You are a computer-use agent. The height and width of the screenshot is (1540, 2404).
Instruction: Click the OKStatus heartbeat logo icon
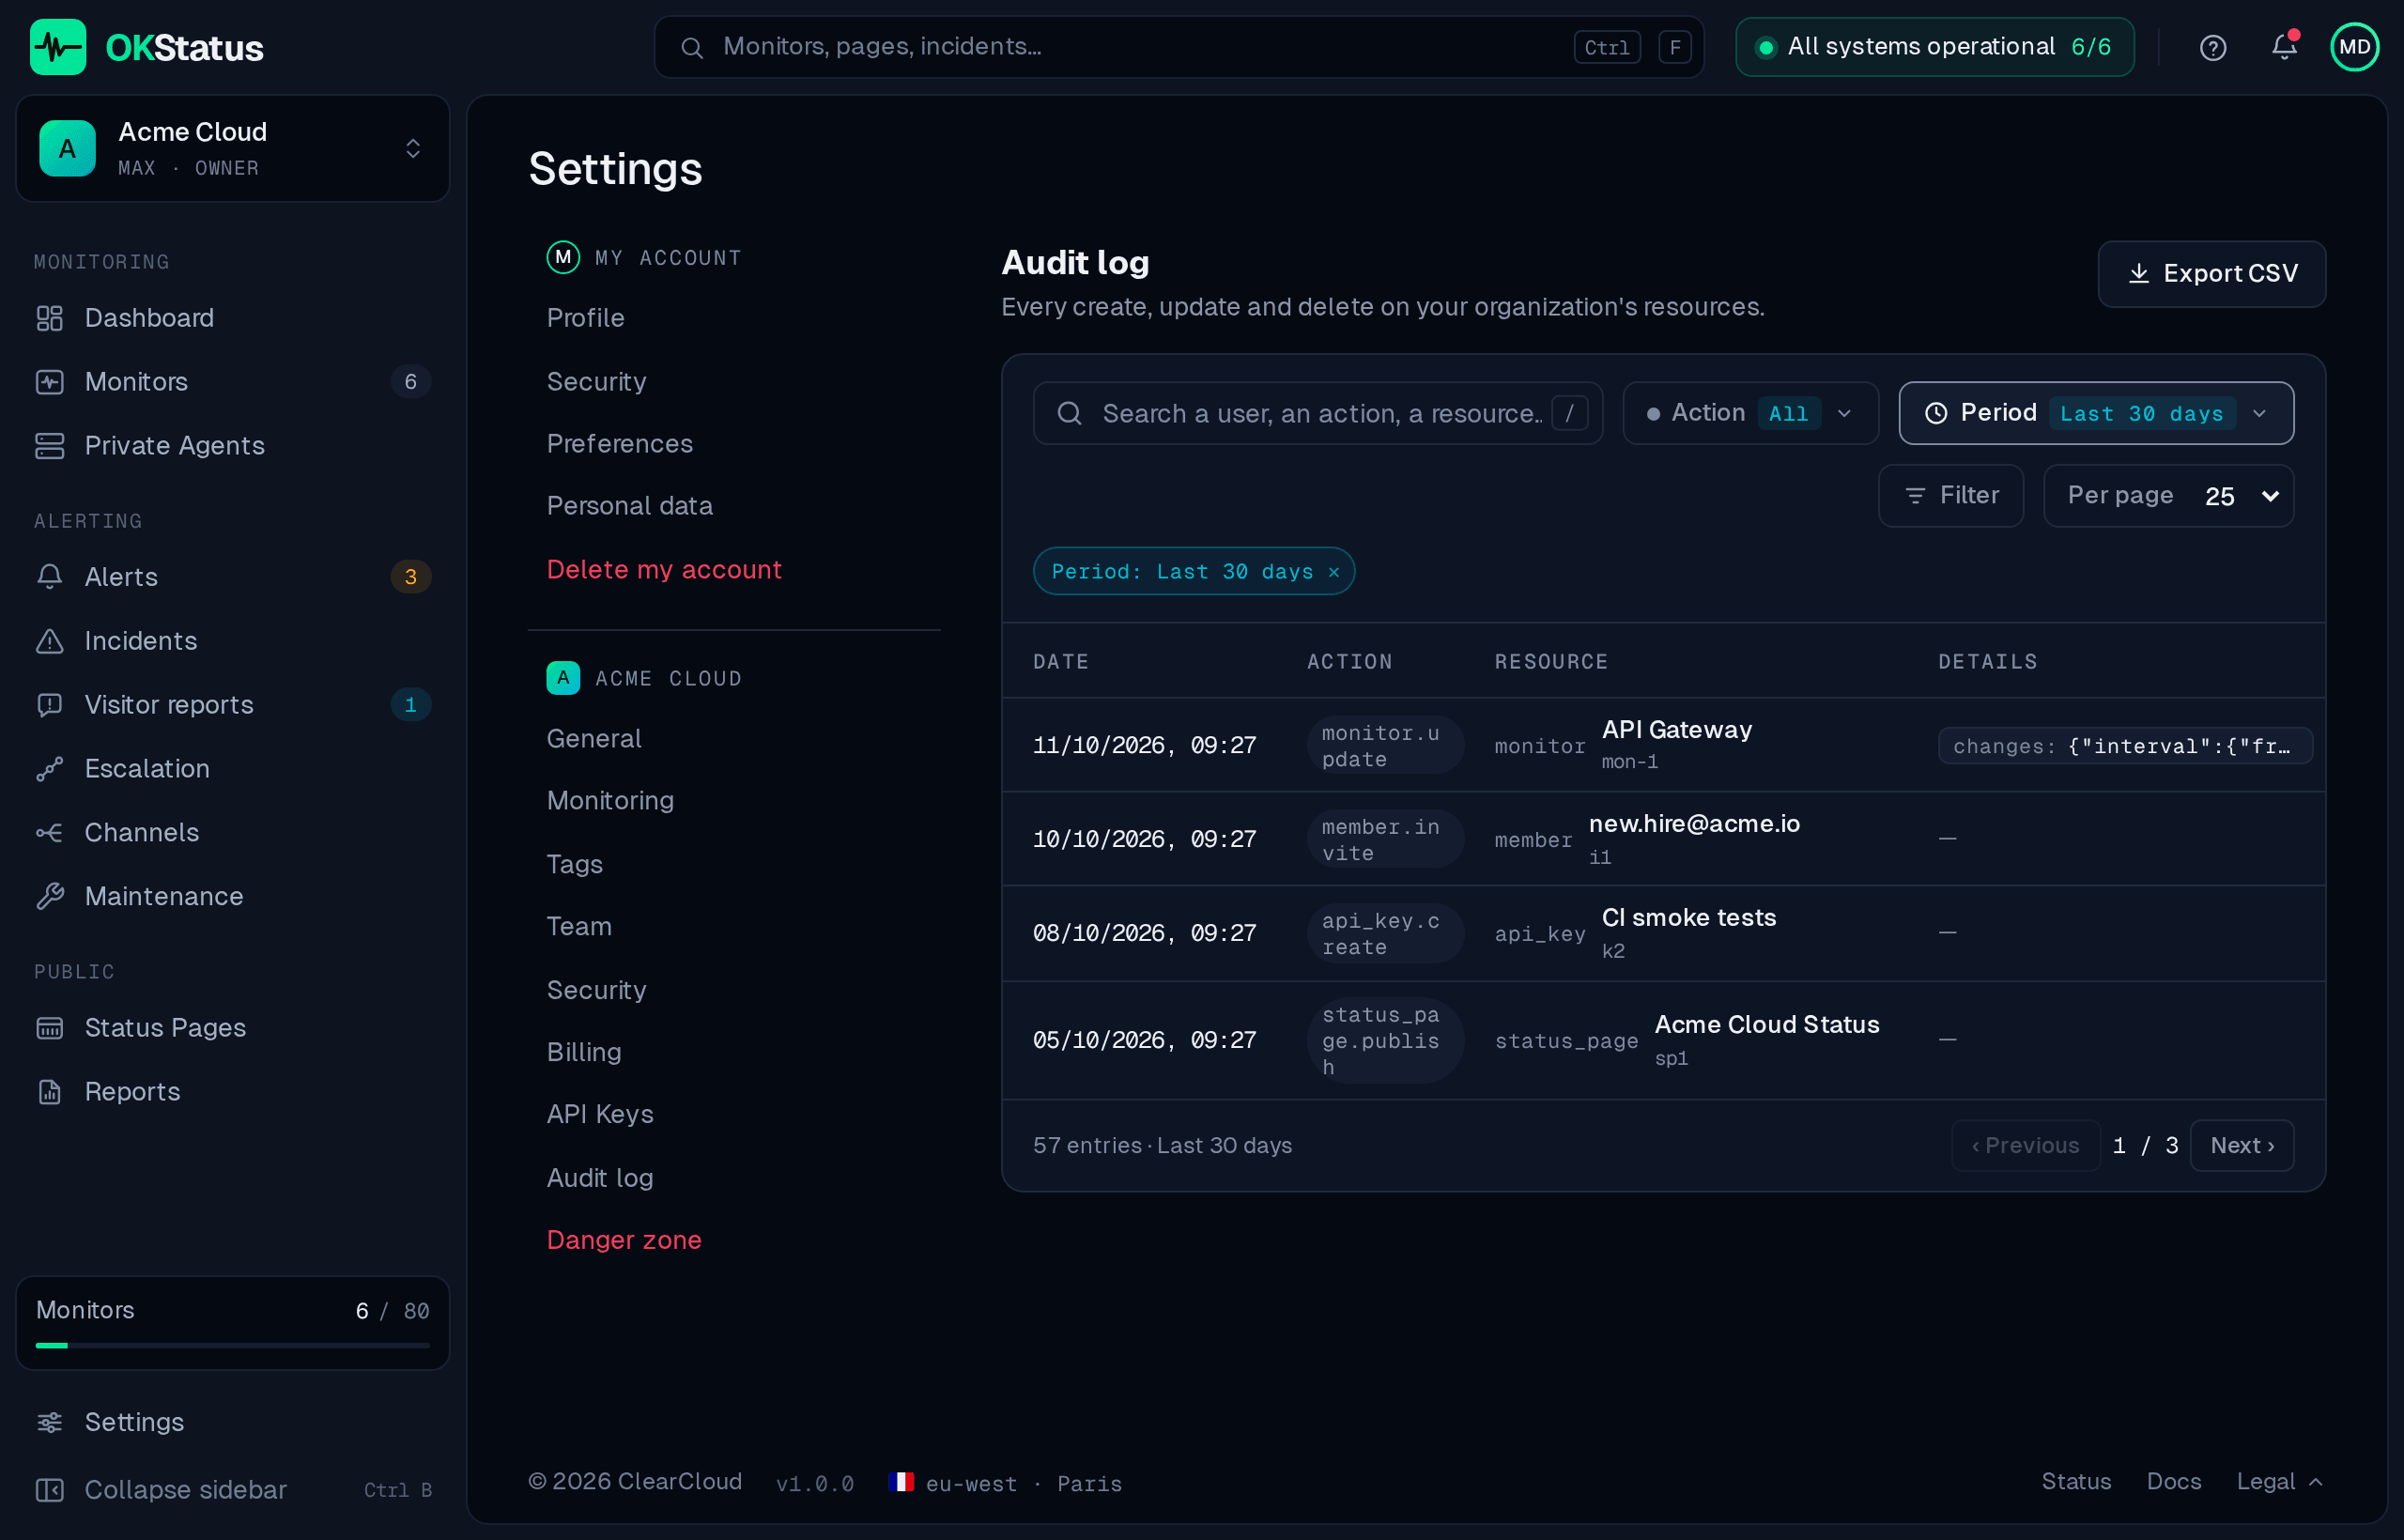coord(57,47)
